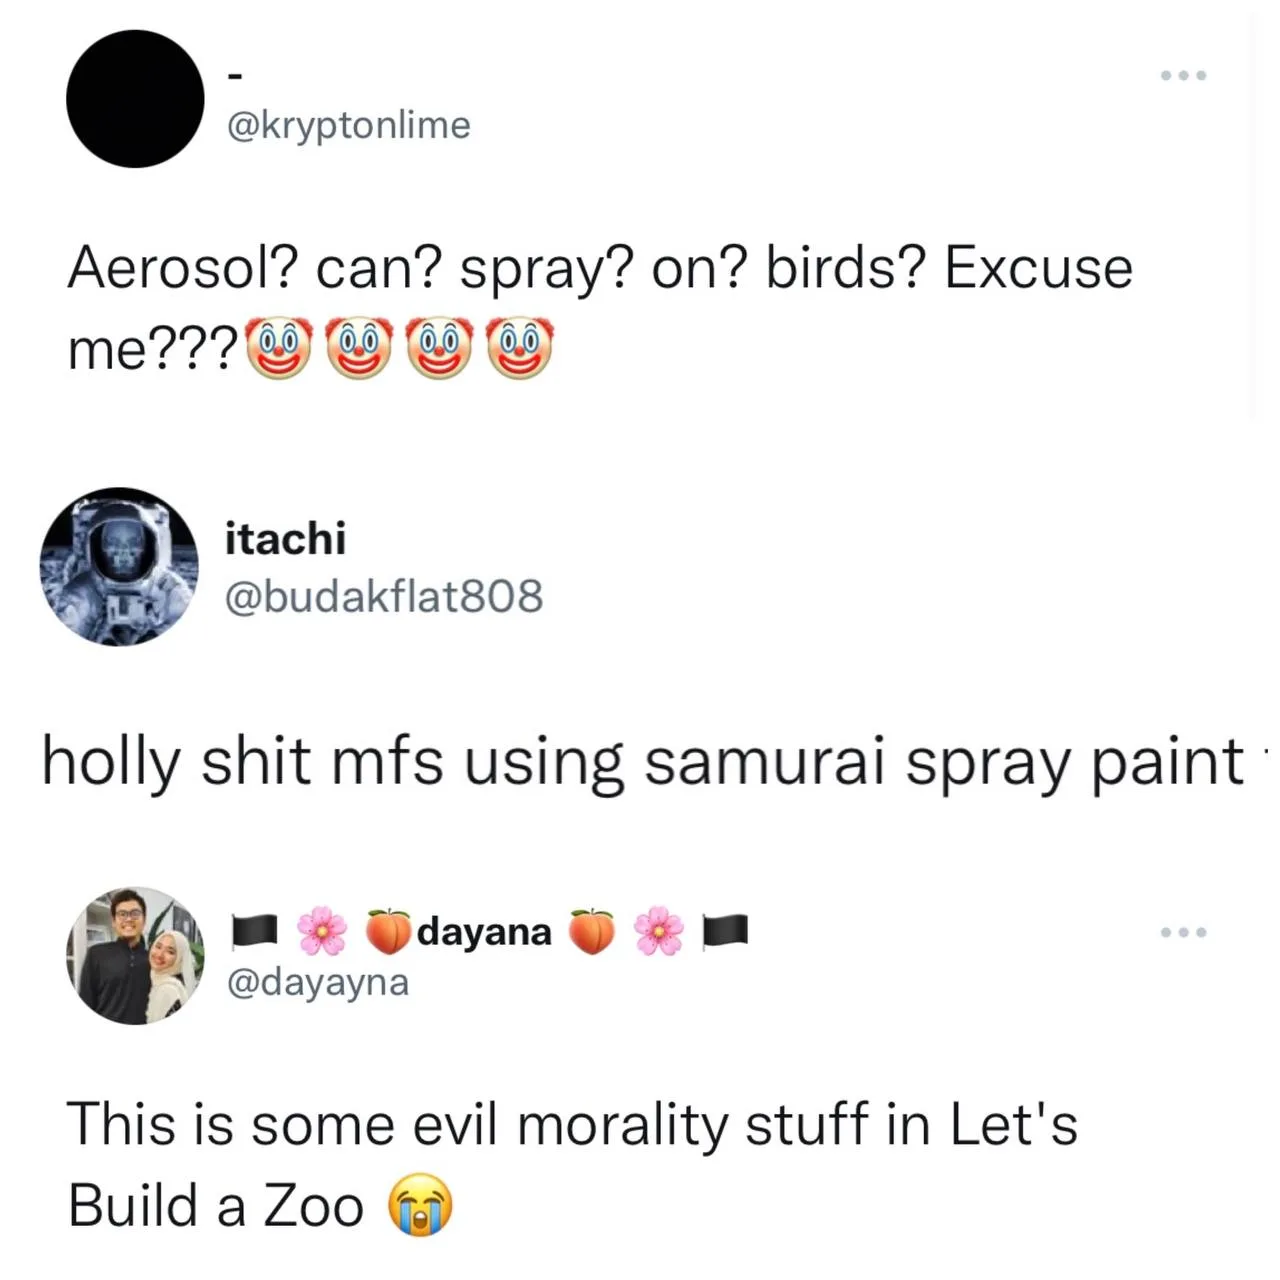This screenshot has width=1280, height=1280.
Task: Click the "itachi" display name
Action: (286, 538)
